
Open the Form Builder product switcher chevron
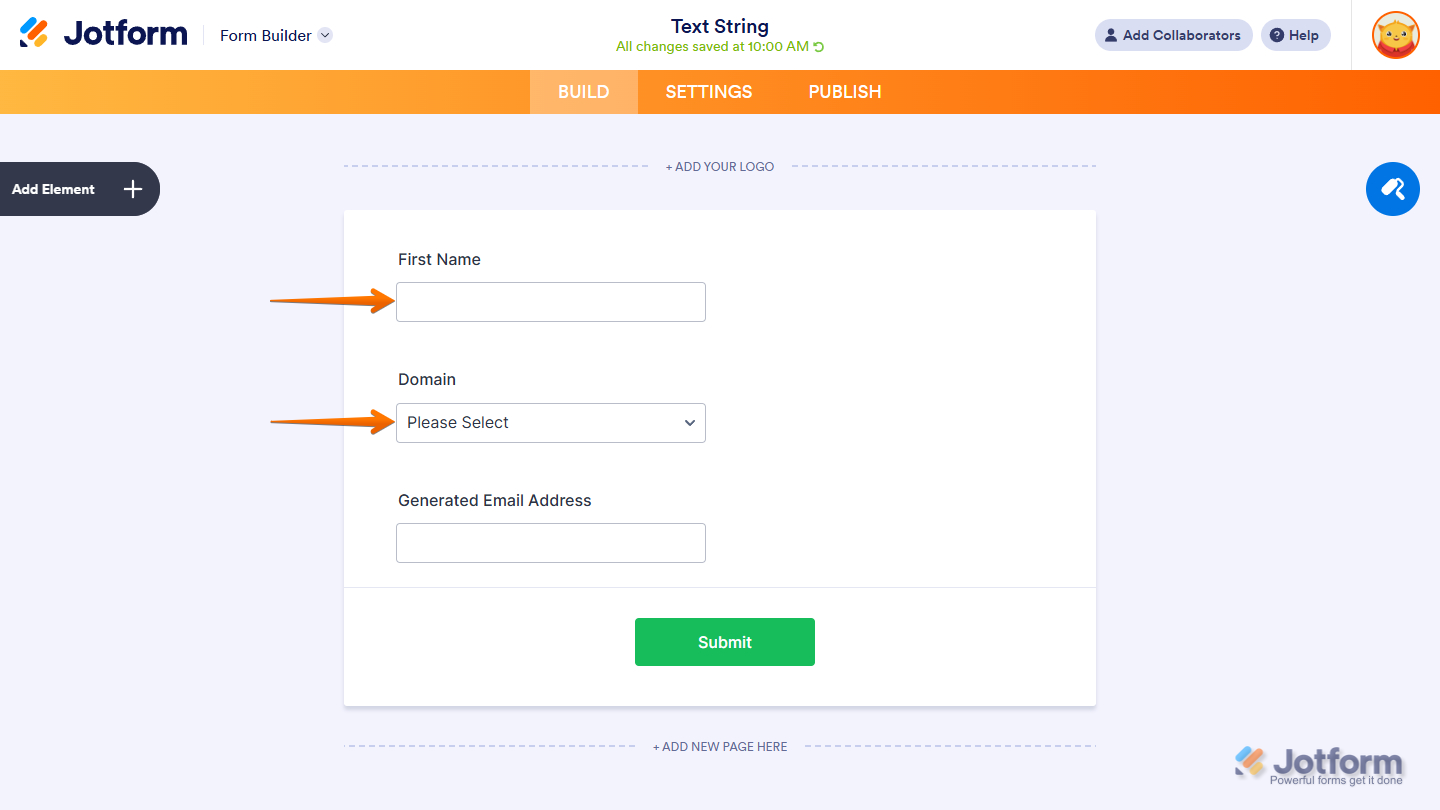324,35
